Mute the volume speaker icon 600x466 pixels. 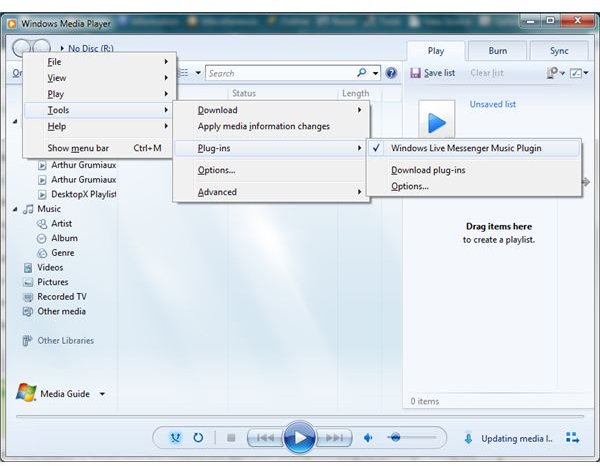[368, 437]
